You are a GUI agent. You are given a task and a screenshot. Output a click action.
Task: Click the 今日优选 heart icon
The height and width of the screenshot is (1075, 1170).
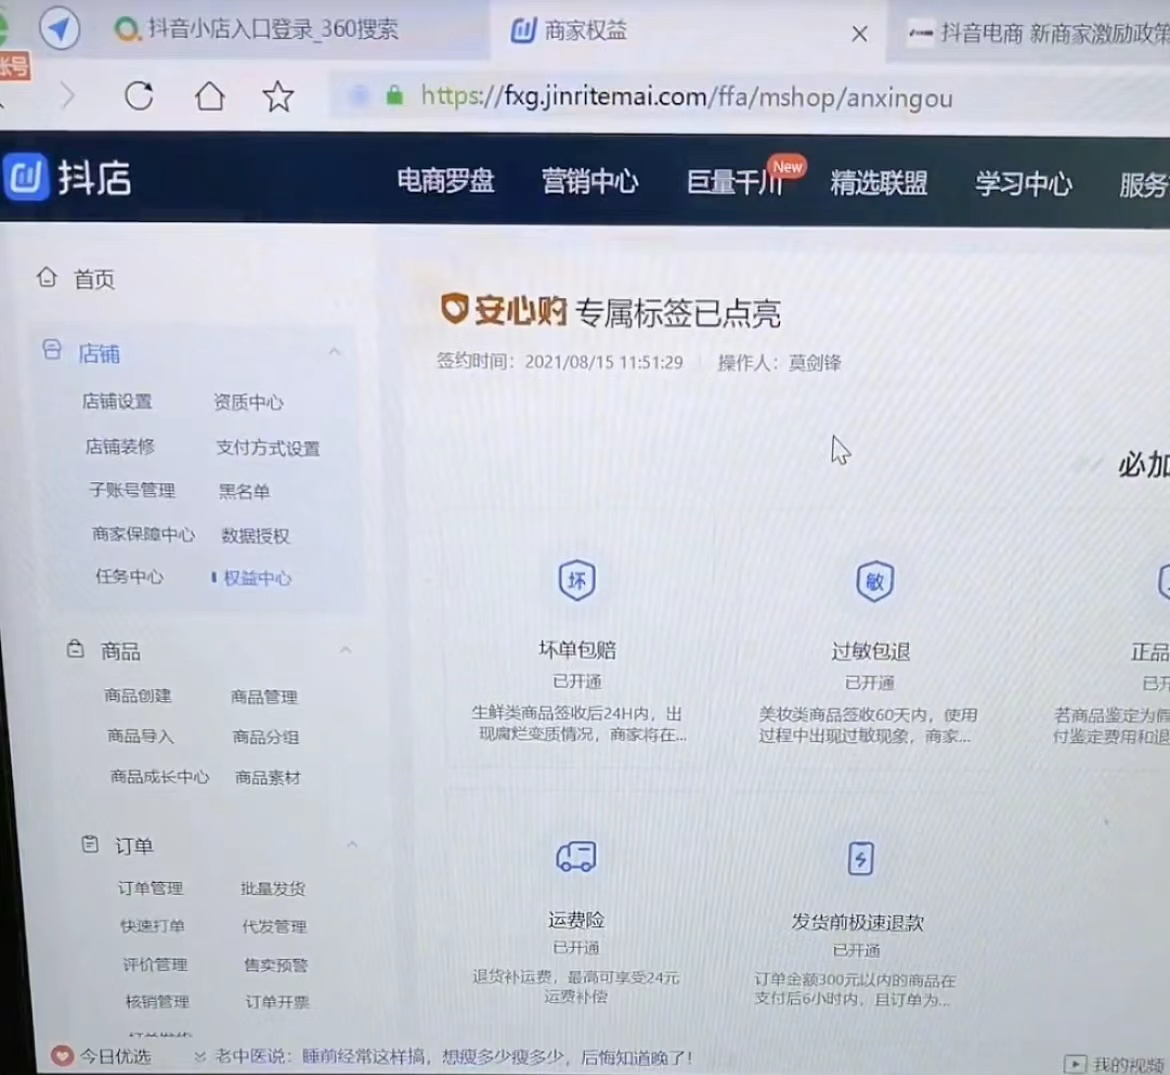tap(62, 1055)
